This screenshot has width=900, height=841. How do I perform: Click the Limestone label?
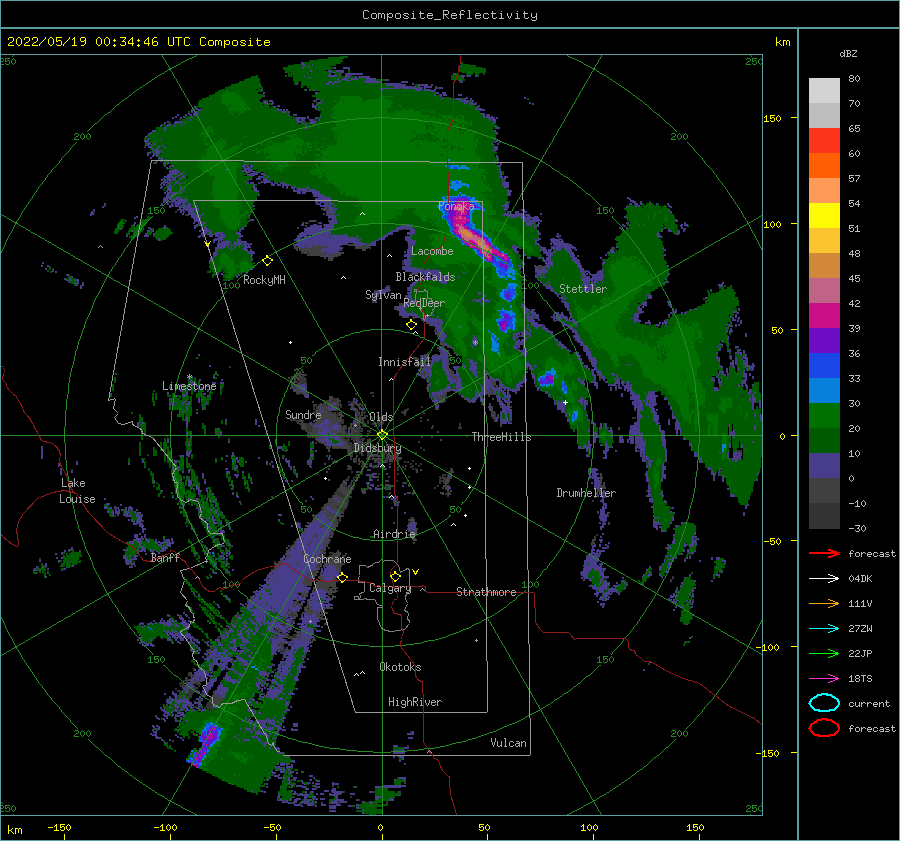pyautogui.click(x=189, y=386)
